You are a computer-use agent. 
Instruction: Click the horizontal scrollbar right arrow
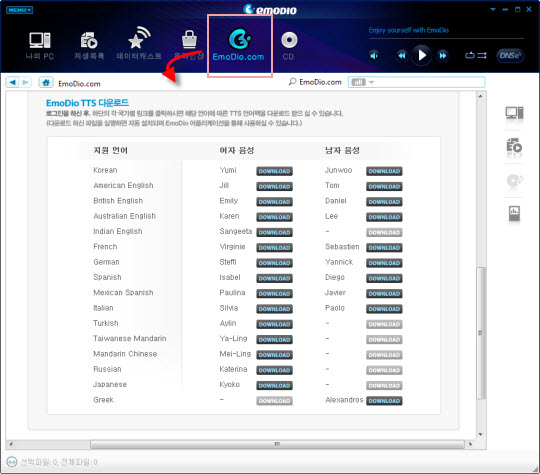coord(470,444)
